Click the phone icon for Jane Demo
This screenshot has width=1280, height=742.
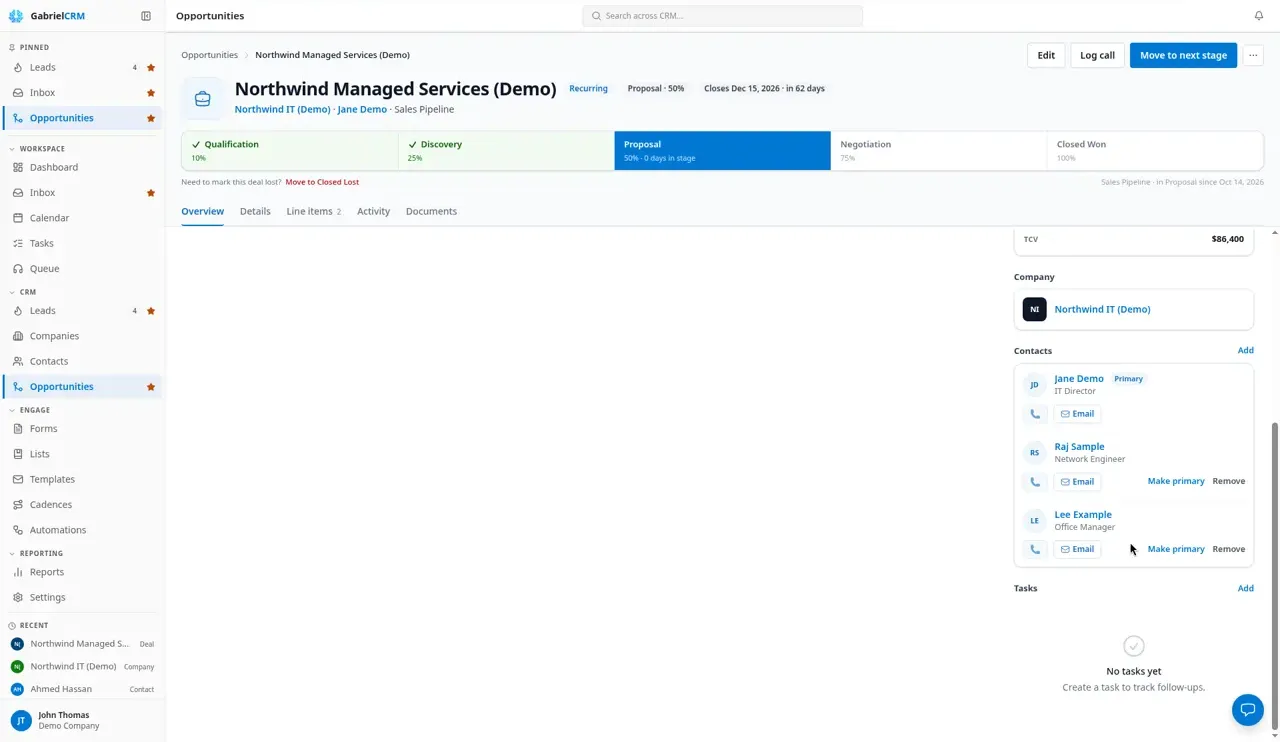pos(1035,414)
